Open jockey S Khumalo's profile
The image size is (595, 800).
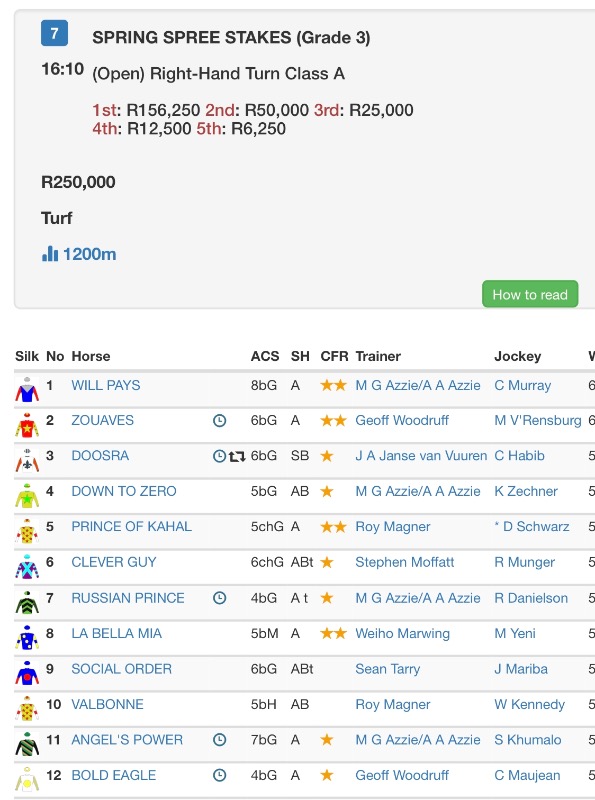(x=528, y=740)
